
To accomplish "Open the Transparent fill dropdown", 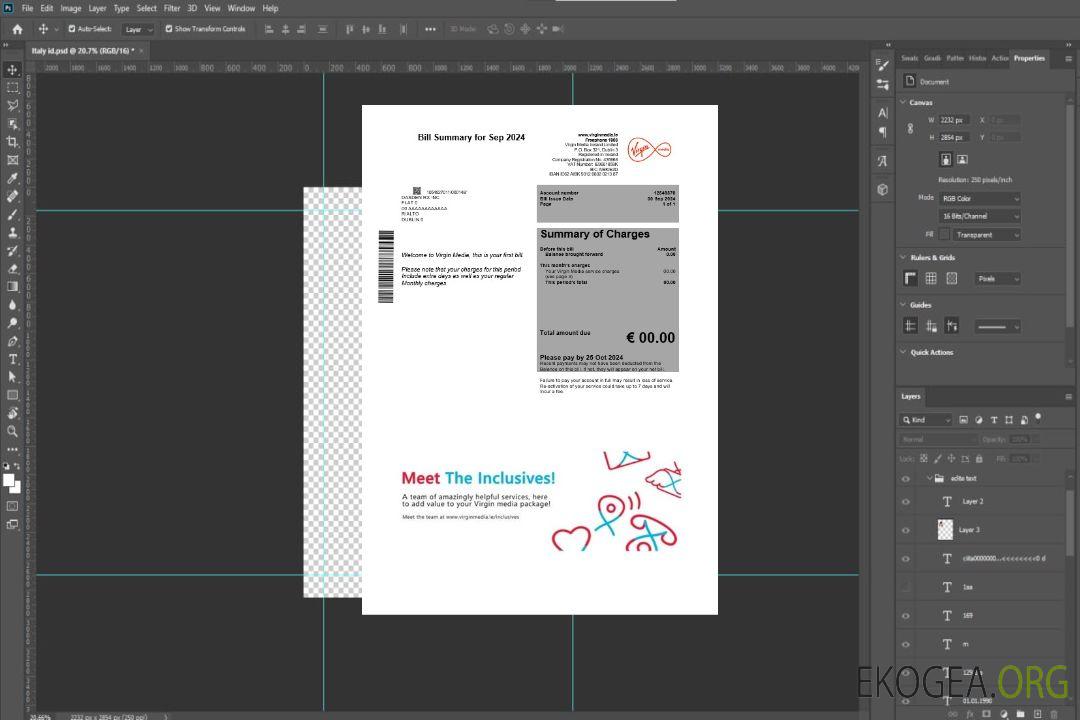I will point(986,235).
